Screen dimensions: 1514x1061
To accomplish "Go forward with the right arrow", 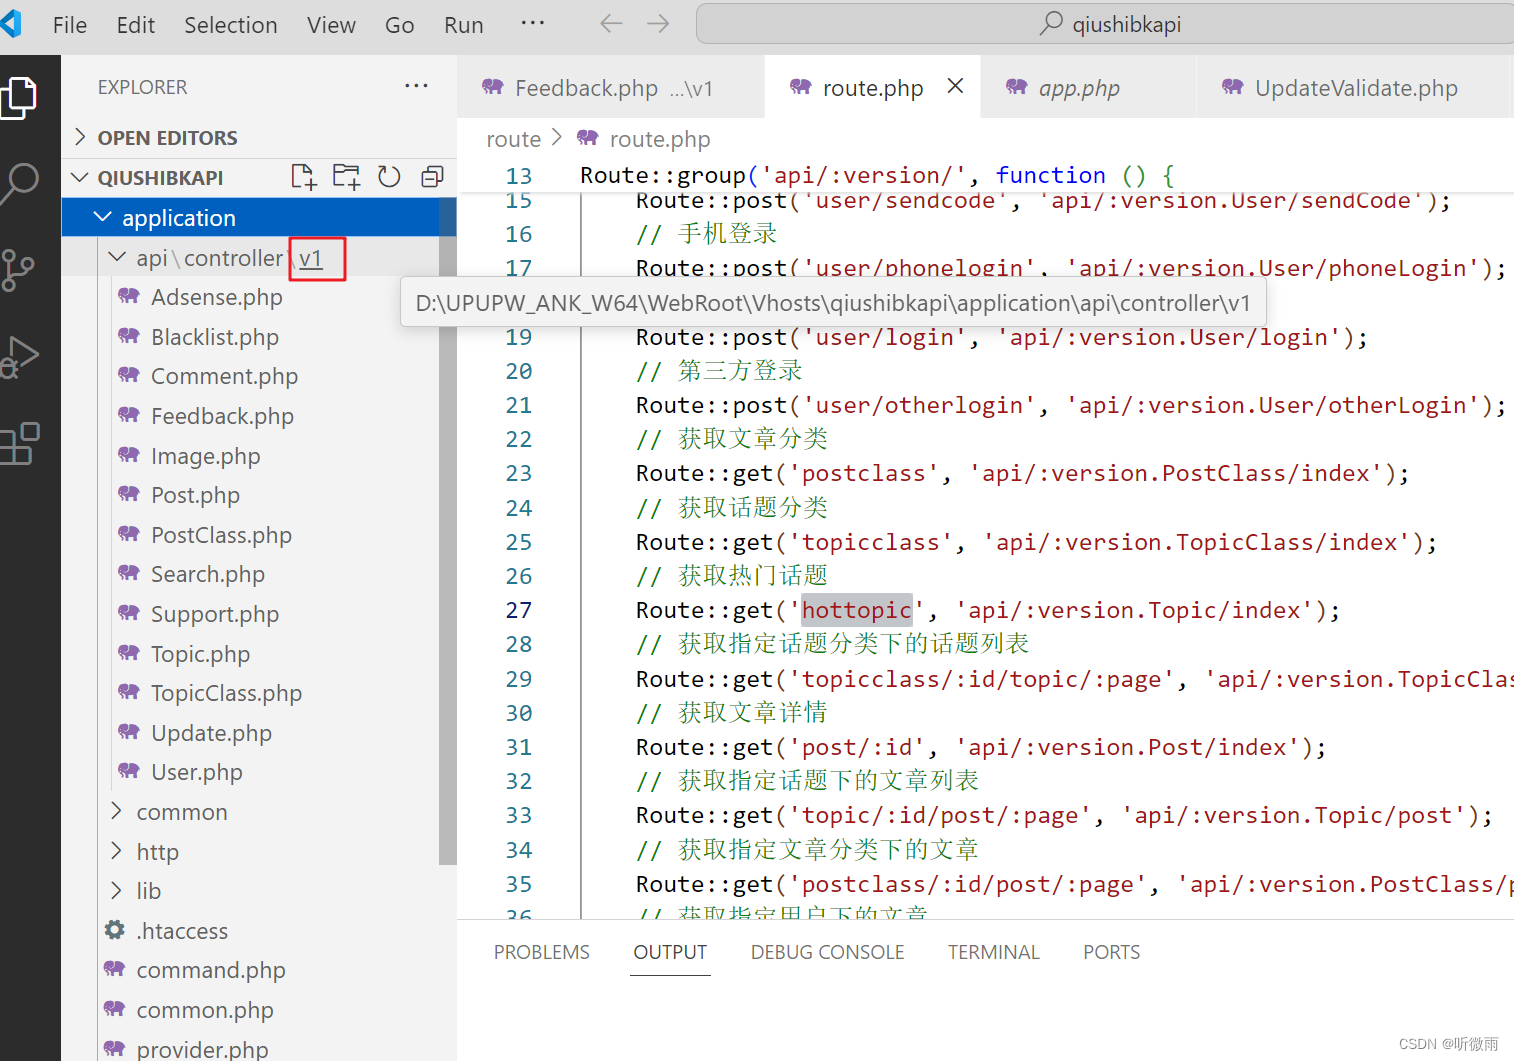I will coord(658,24).
